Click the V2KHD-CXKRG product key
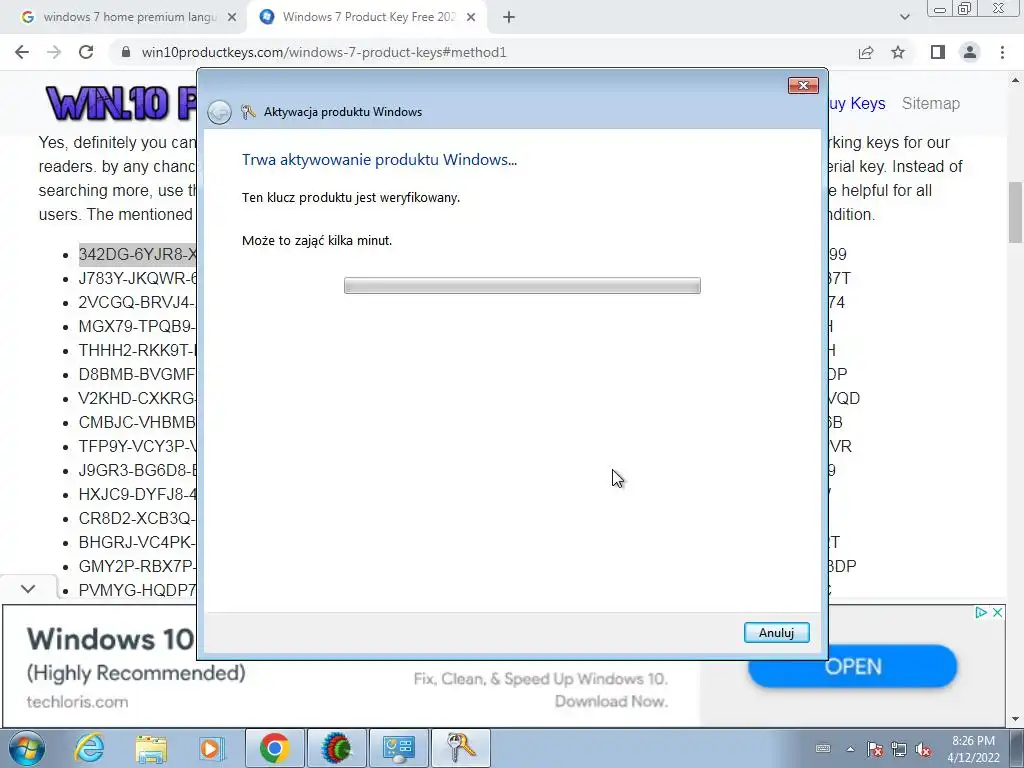 click(x=137, y=398)
